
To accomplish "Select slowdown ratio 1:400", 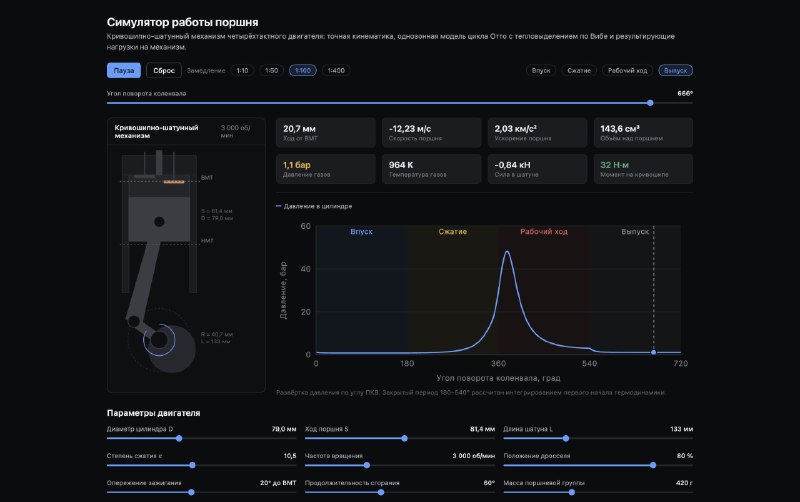I will pyautogui.click(x=336, y=70).
